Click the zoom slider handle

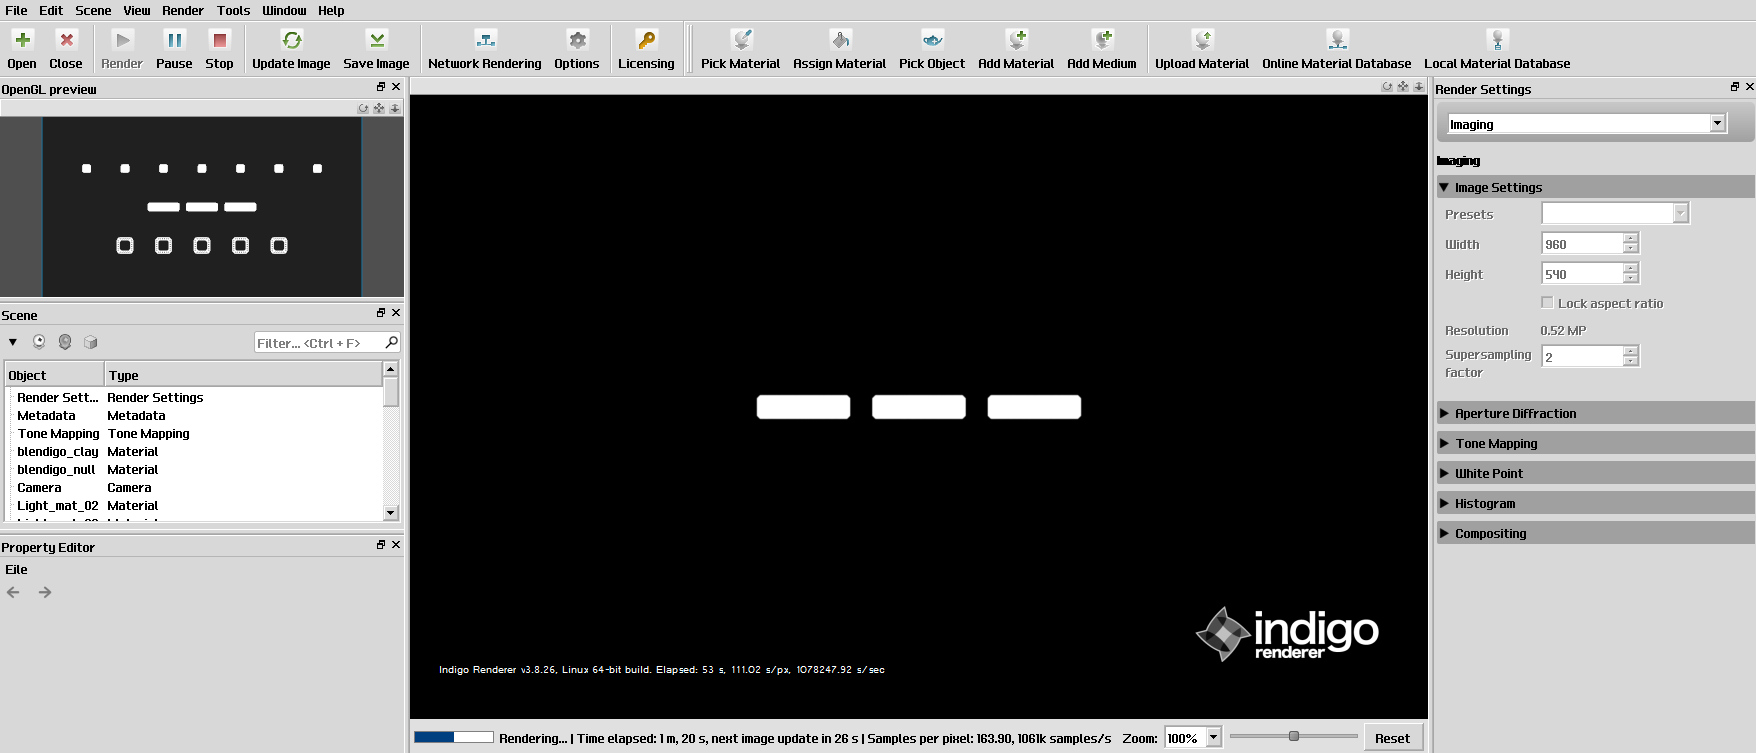click(x=1294, y=736)
